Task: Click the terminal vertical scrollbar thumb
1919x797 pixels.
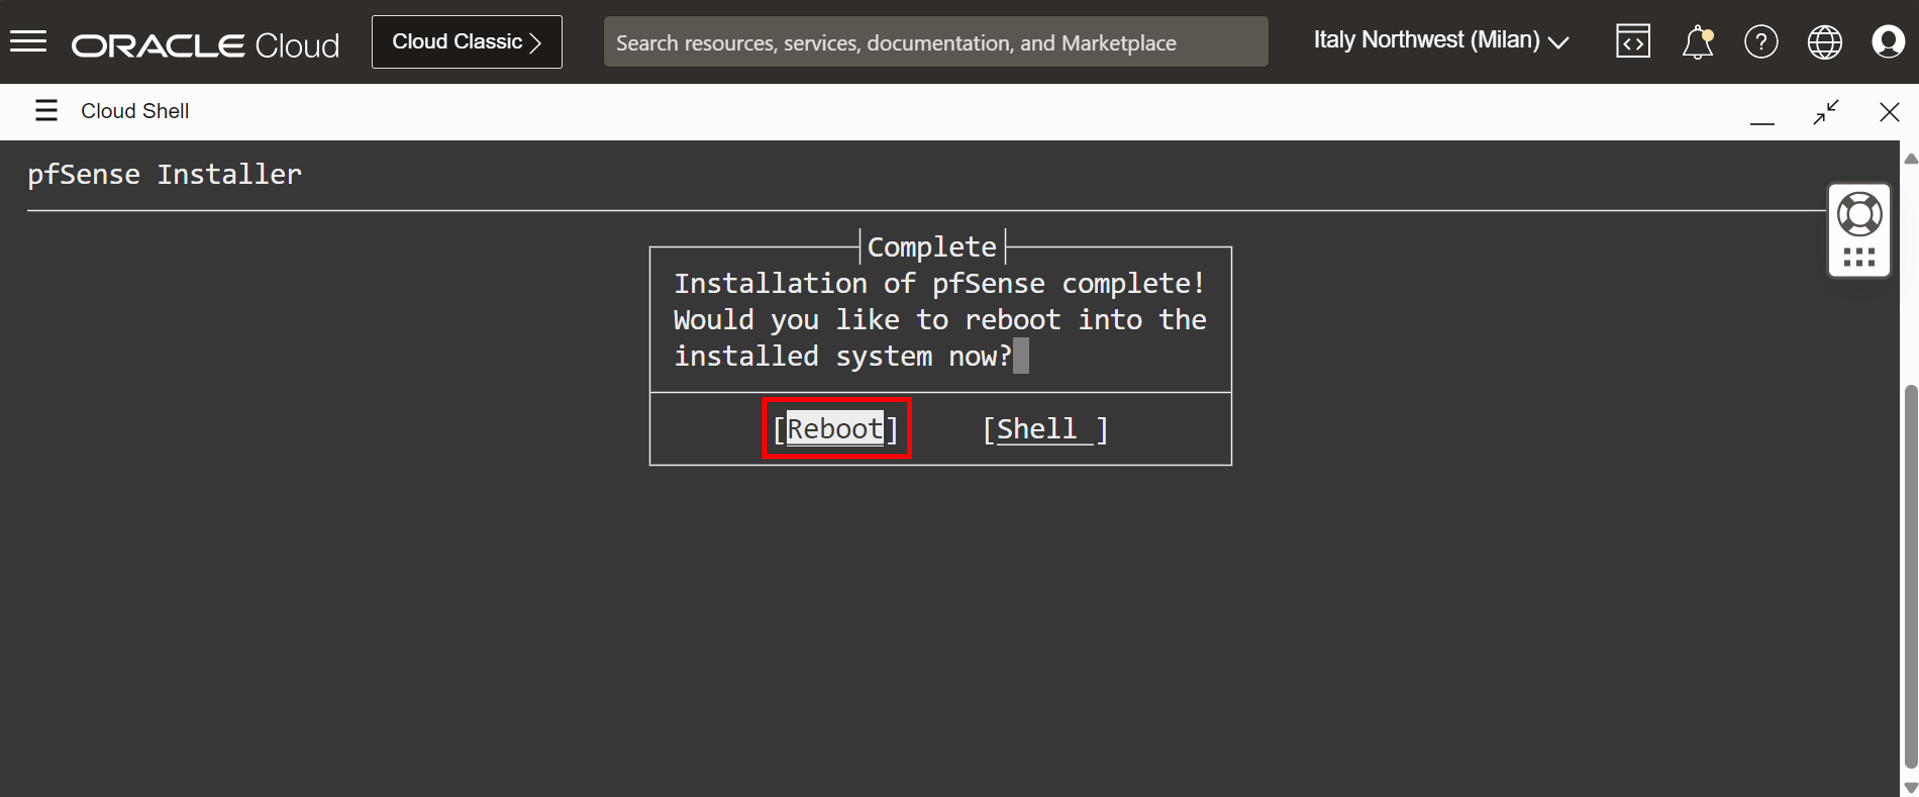Action: [1910, 575]
